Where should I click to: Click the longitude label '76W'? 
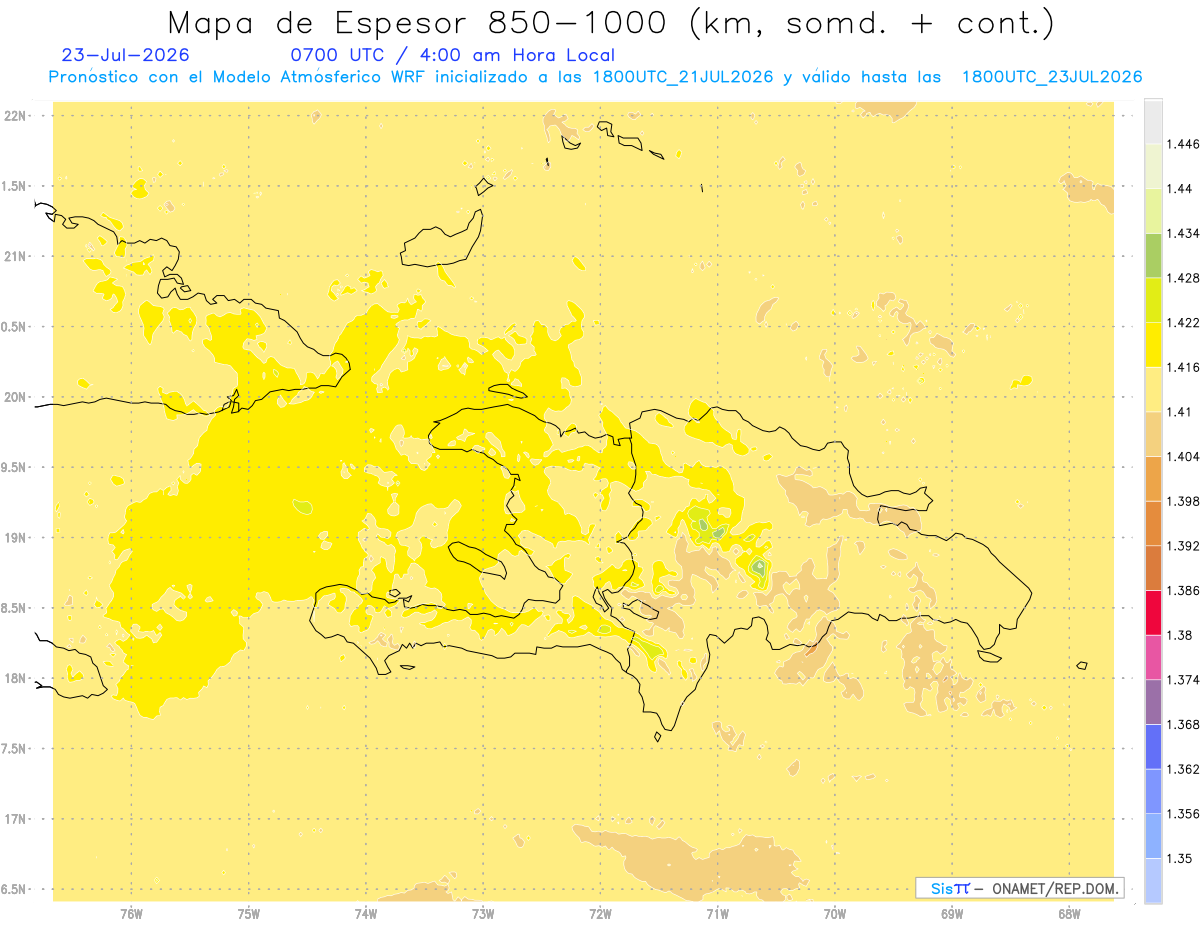coord(131,914)
